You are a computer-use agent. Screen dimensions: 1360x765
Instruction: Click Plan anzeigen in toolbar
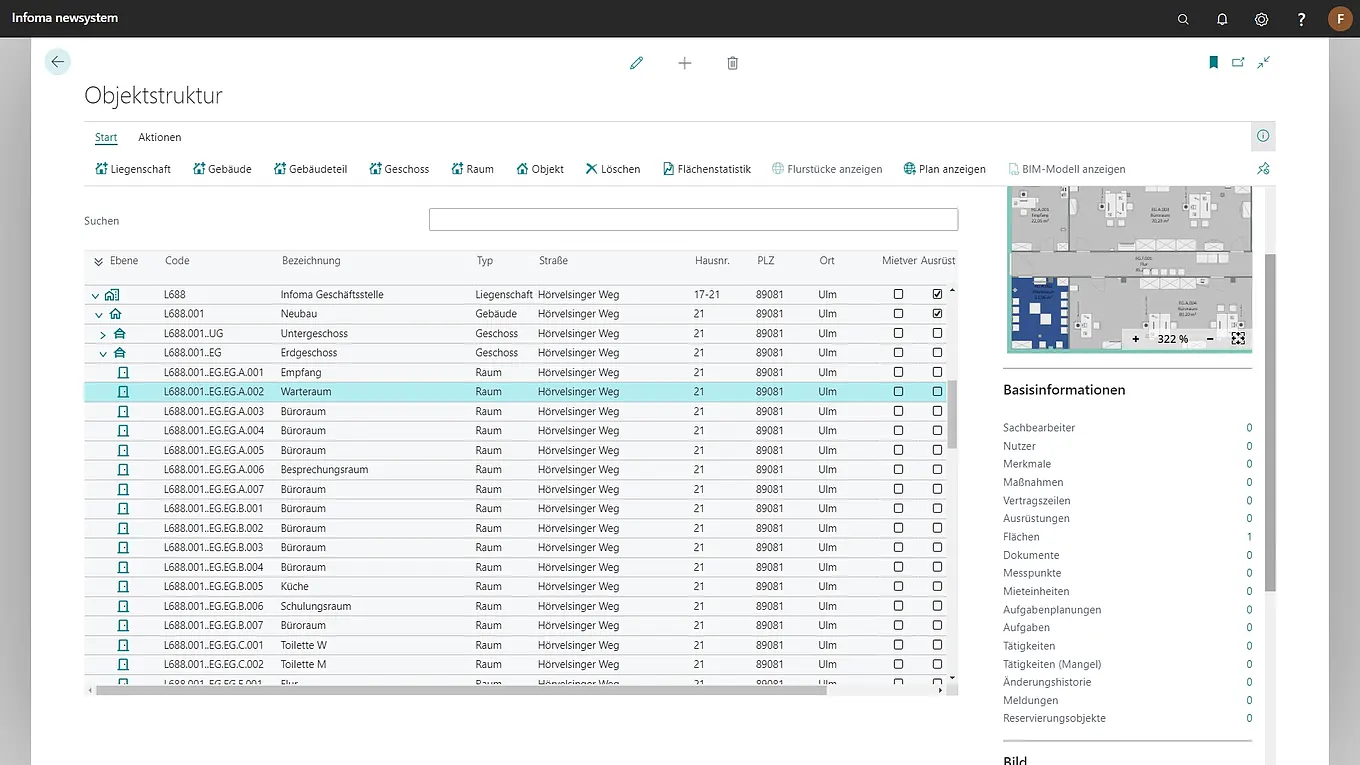[944, 169]
